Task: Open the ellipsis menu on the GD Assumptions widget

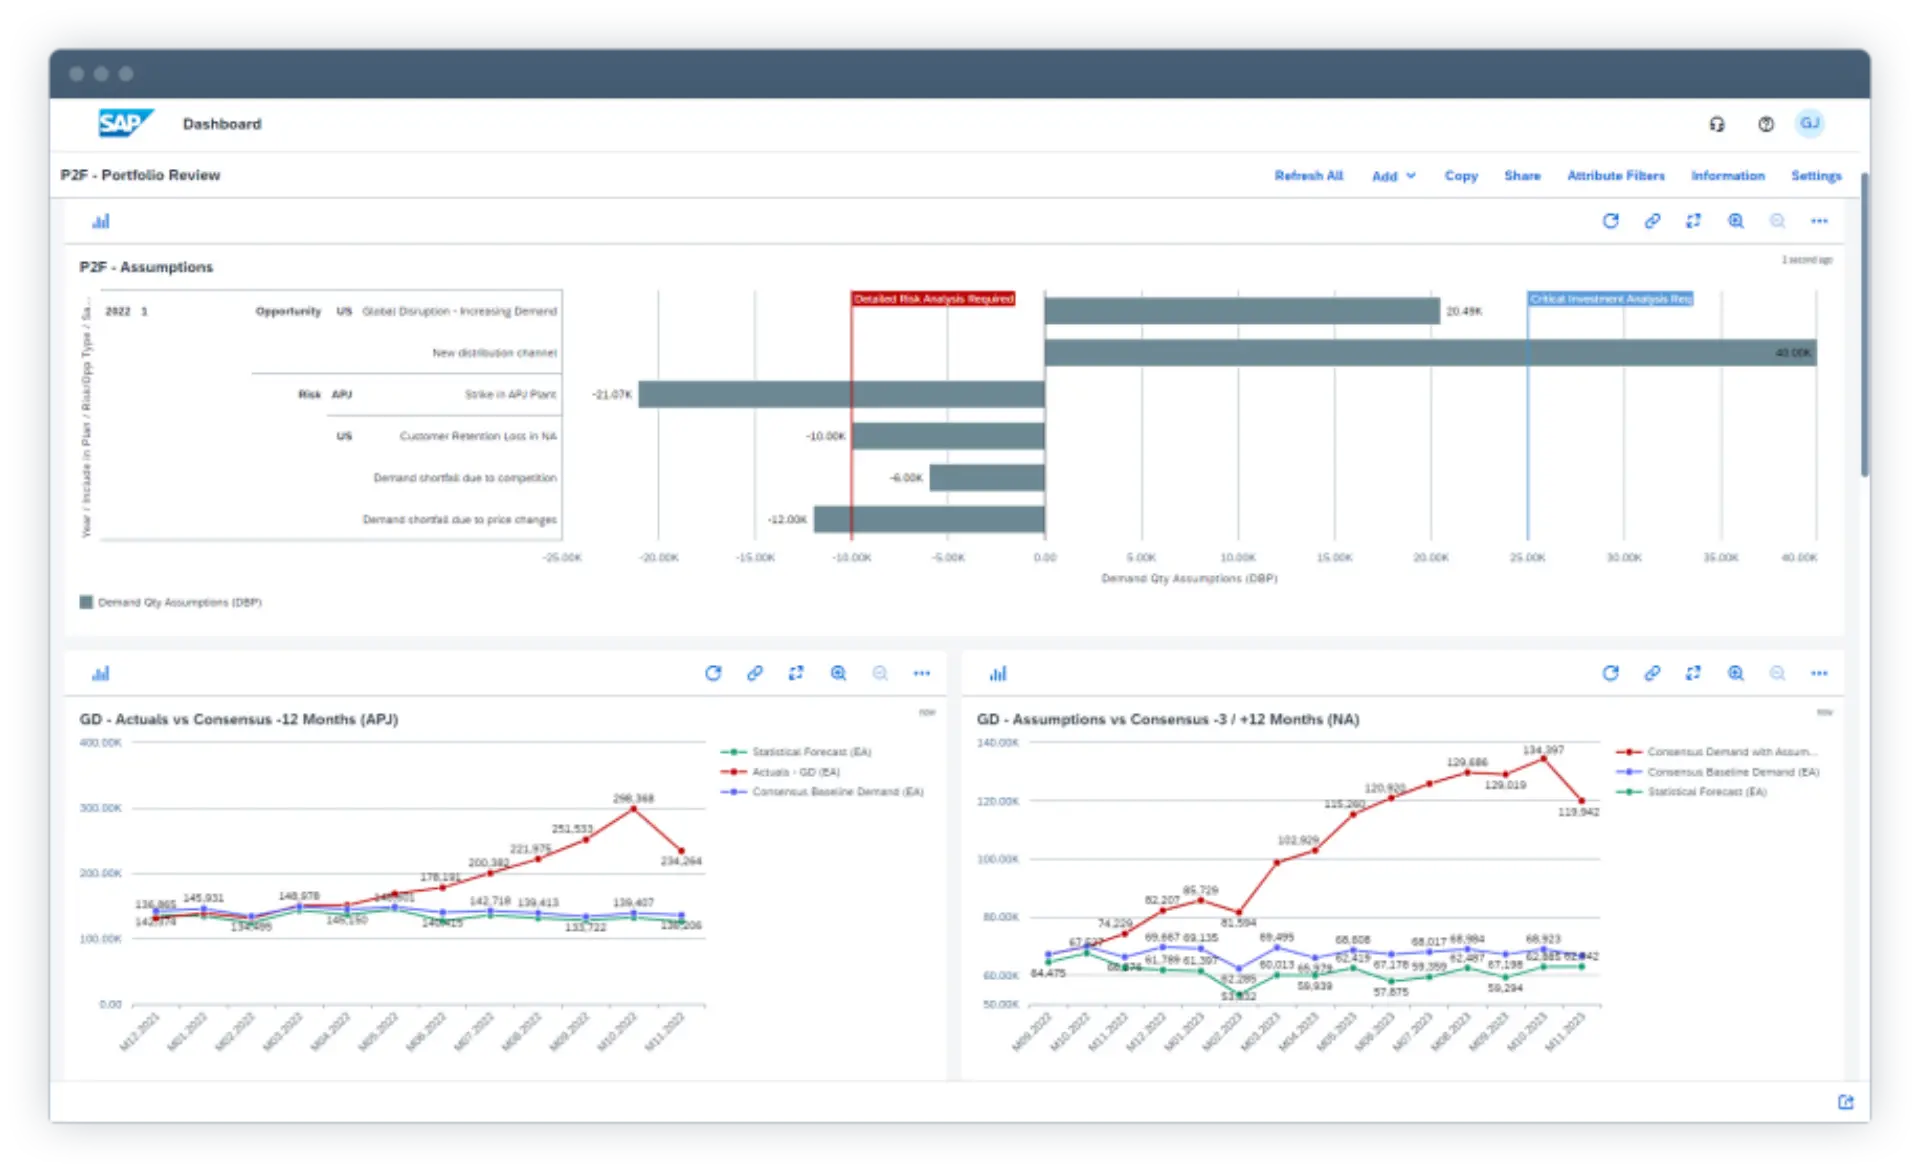Action: (x=1819, y=673)
